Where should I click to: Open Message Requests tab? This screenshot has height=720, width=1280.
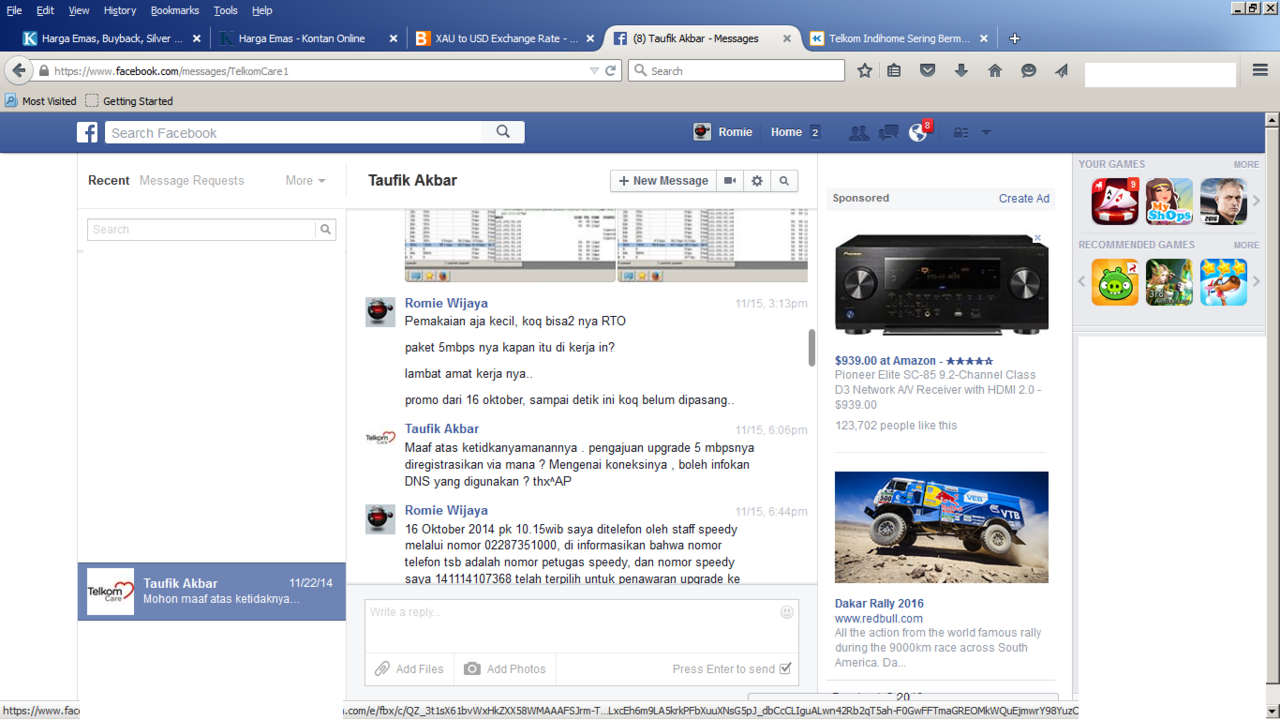(x=192, y=181)
